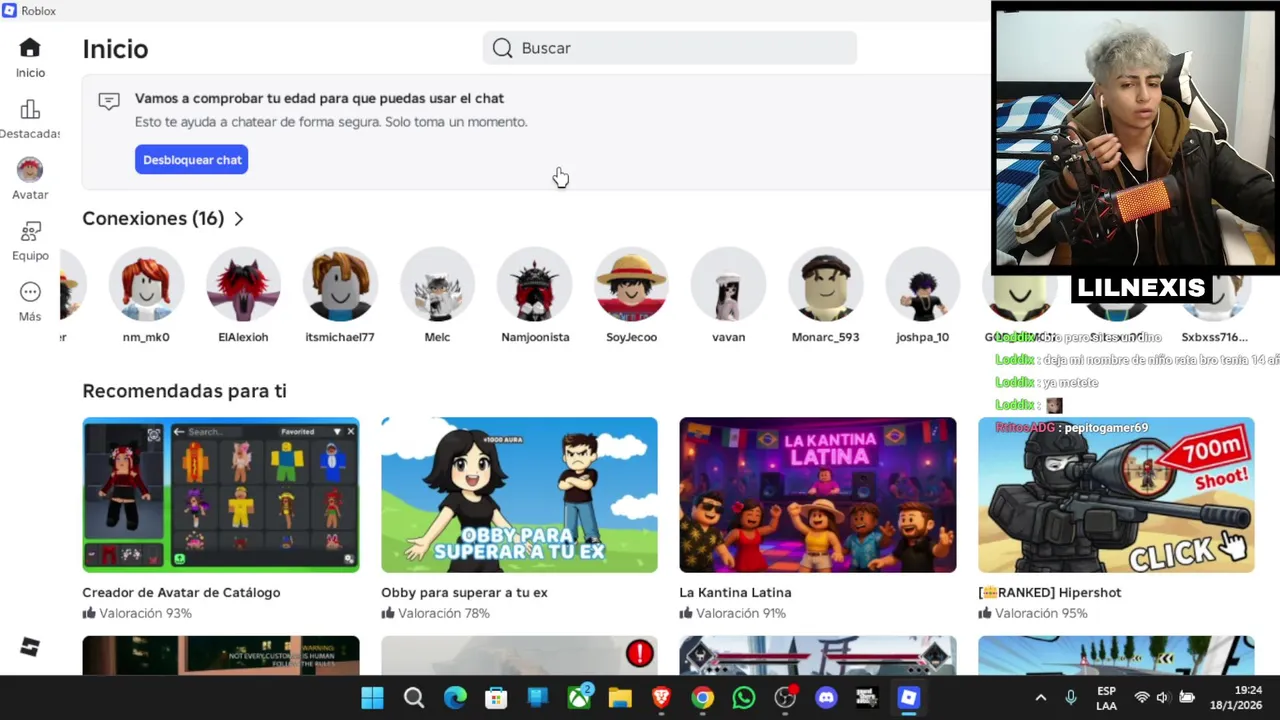Image resolution: width=1280 pixels, height=720 pixels.
Task: Open the ESP LAA language switcher
Action: 1106,698
